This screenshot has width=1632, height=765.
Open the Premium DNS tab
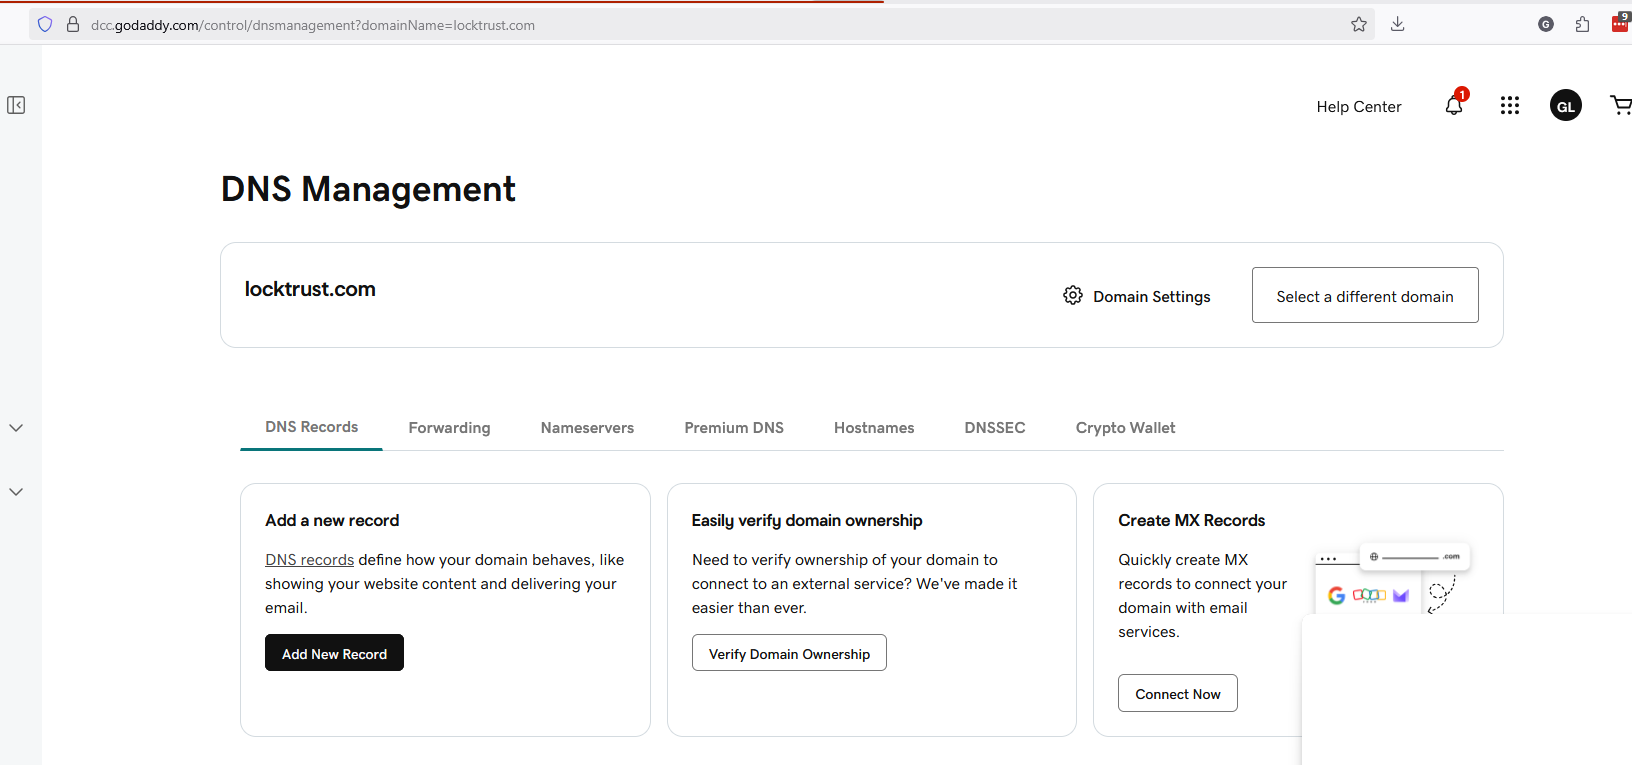(x=734, y=428)
